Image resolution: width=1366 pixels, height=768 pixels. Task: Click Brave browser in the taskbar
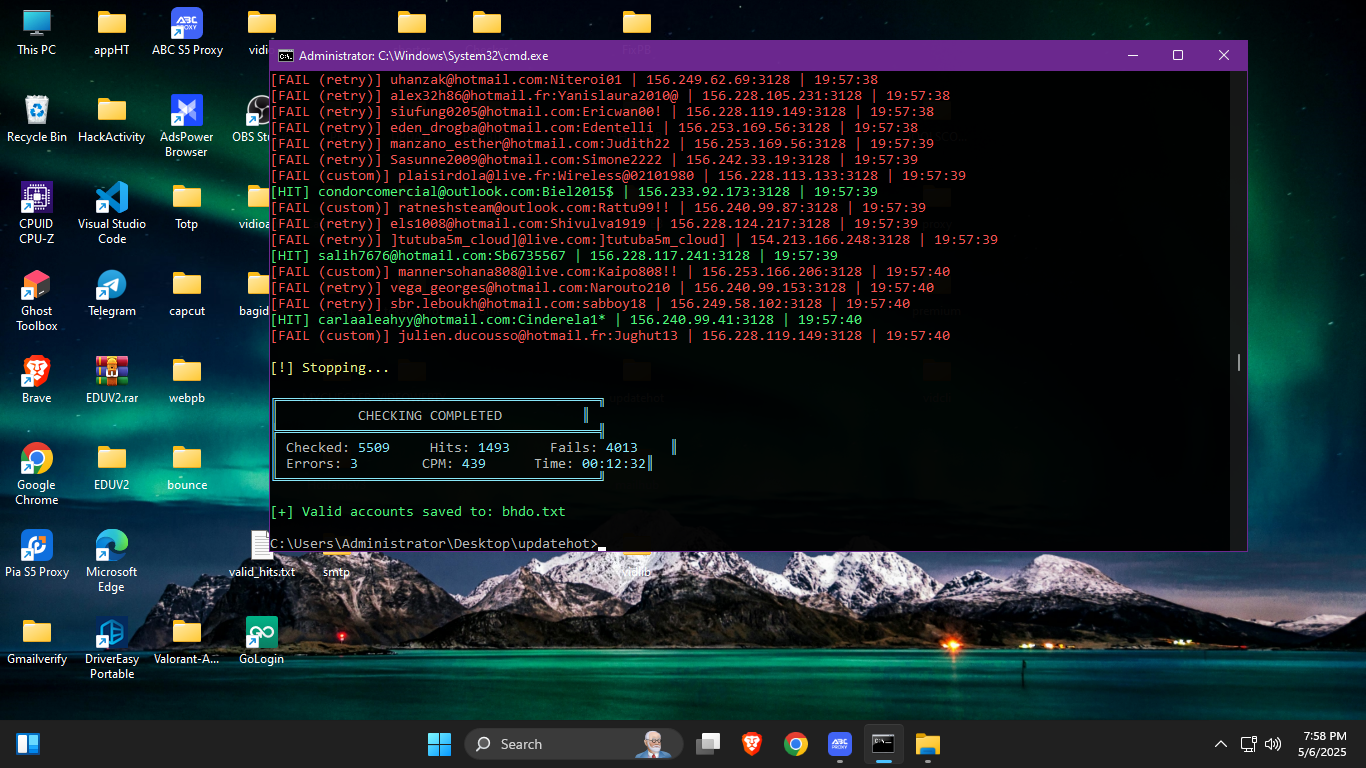(x=752, y=744)
